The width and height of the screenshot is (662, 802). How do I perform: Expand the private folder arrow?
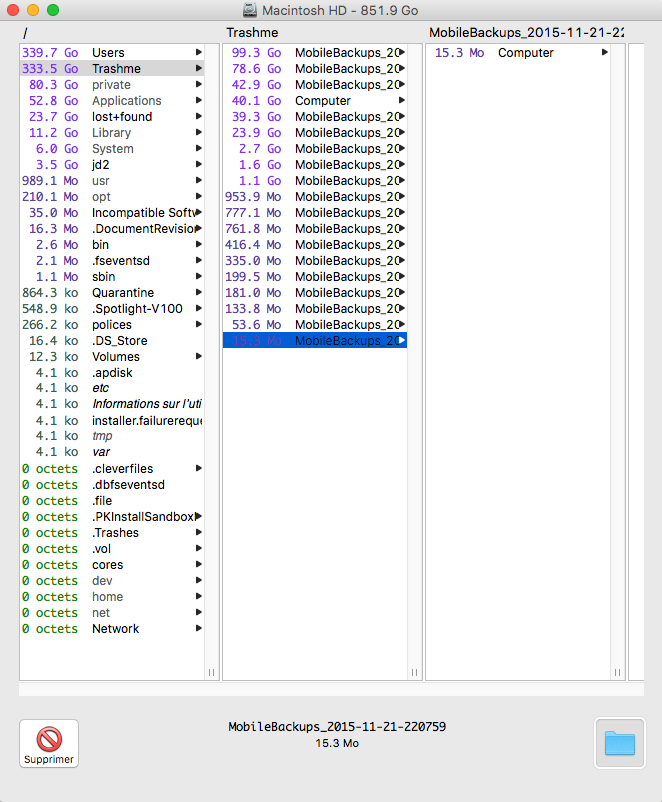(198, 84)
